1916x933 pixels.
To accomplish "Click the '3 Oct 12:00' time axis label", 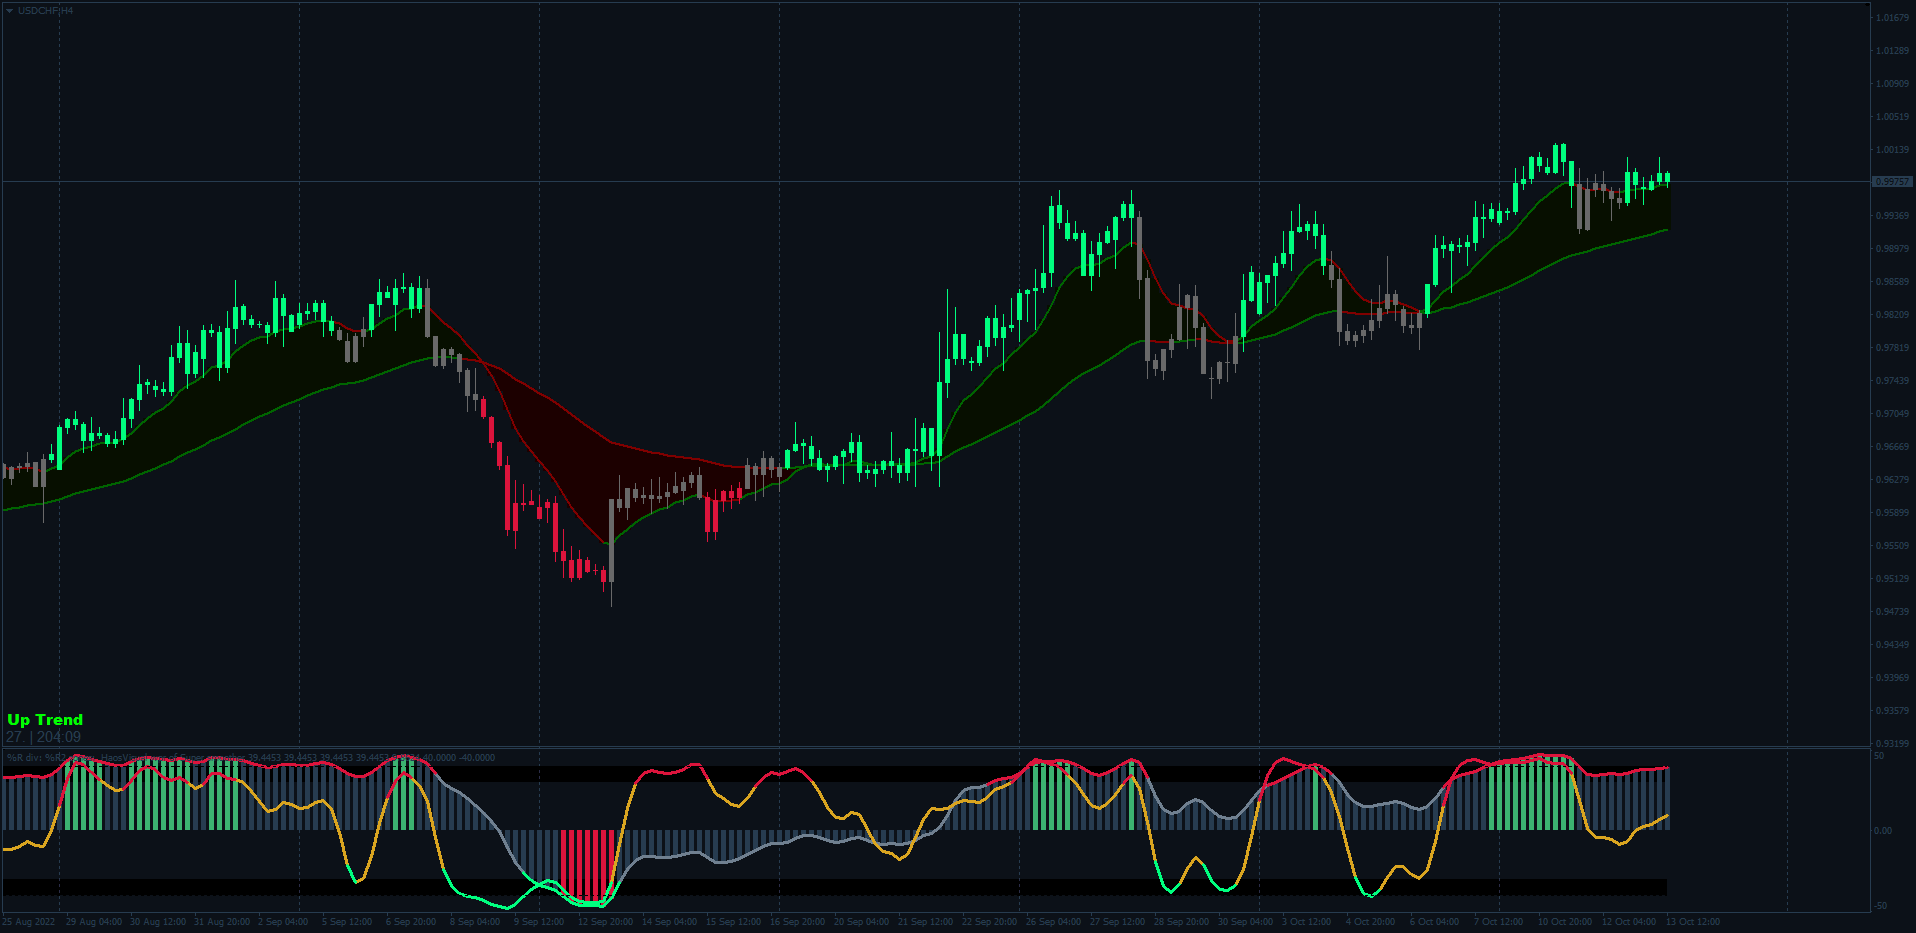I will click(1307, 922).
